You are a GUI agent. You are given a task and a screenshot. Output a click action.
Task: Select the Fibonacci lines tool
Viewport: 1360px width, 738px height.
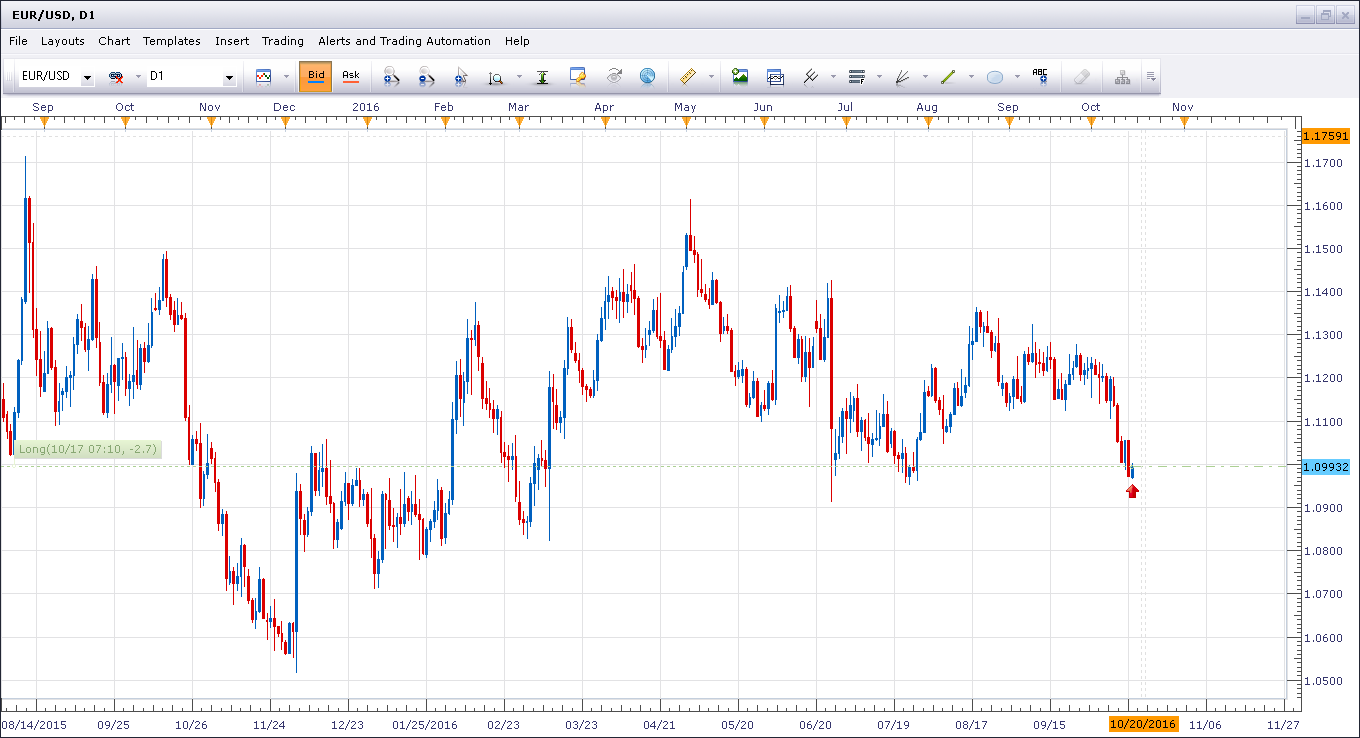pos(856,76)
